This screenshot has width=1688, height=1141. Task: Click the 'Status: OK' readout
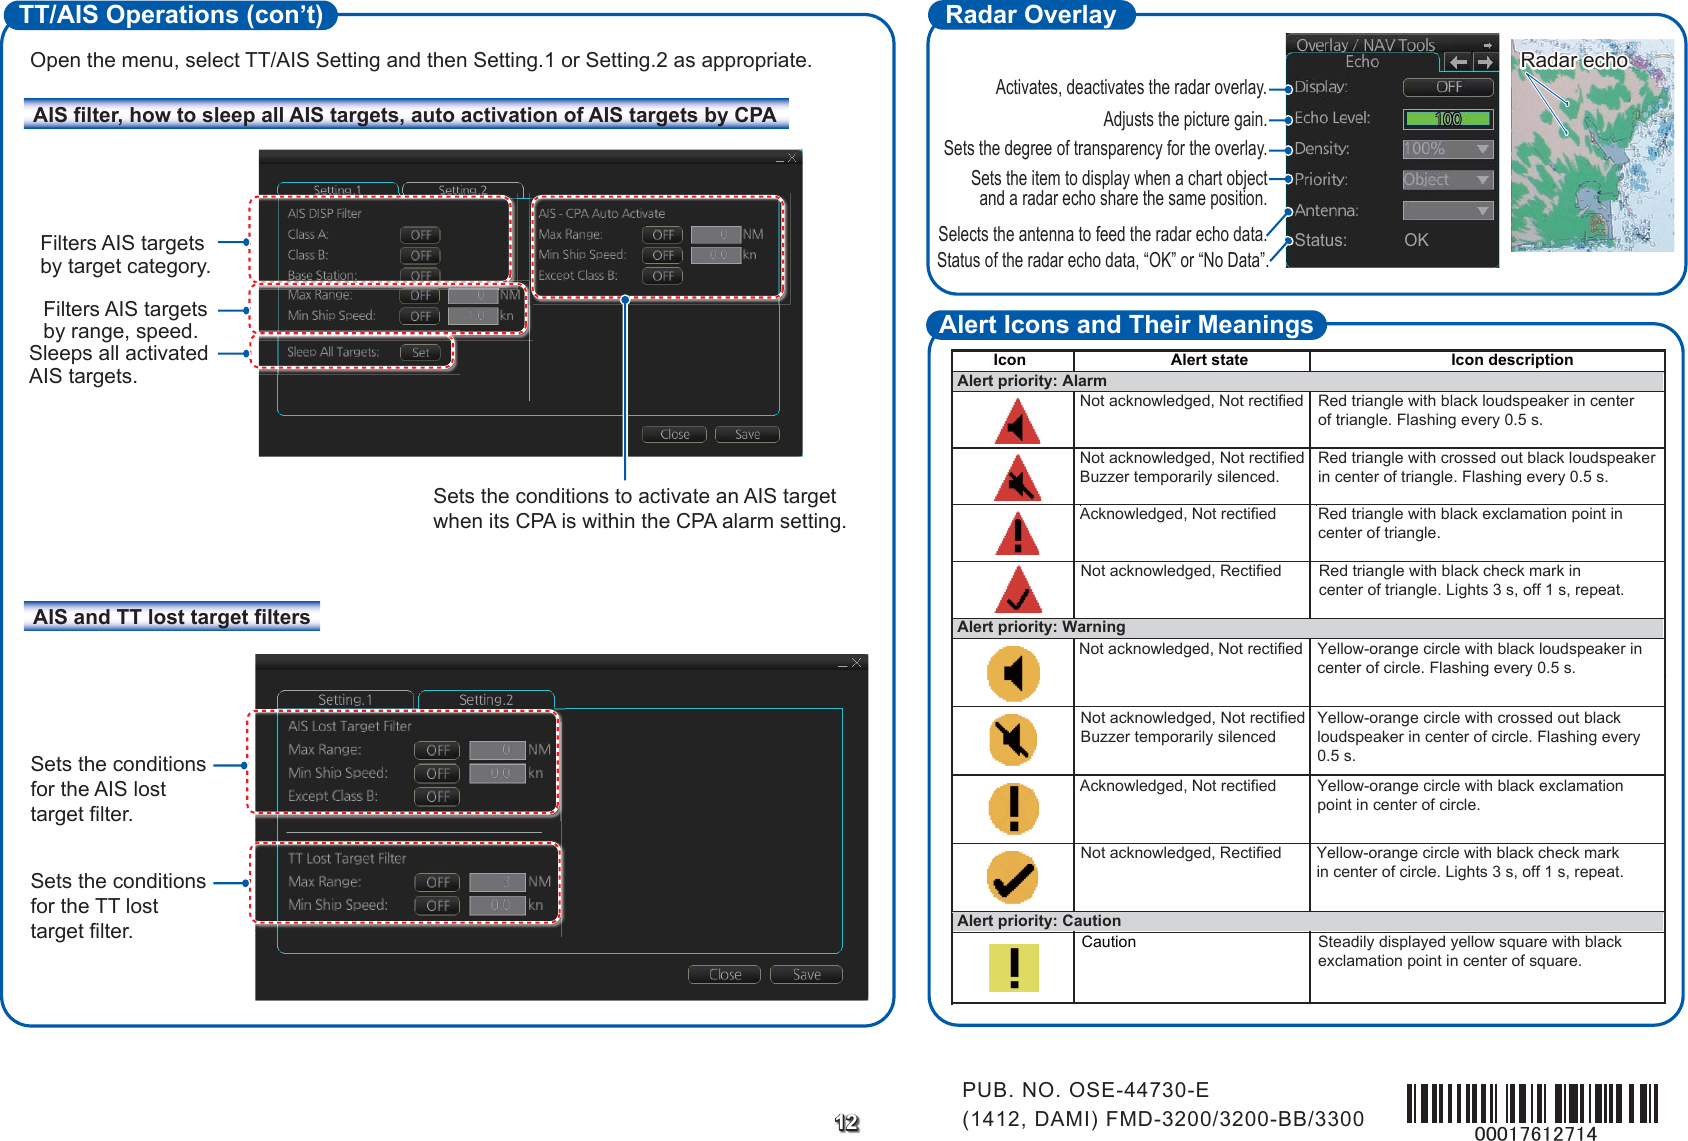point(1361,240)
